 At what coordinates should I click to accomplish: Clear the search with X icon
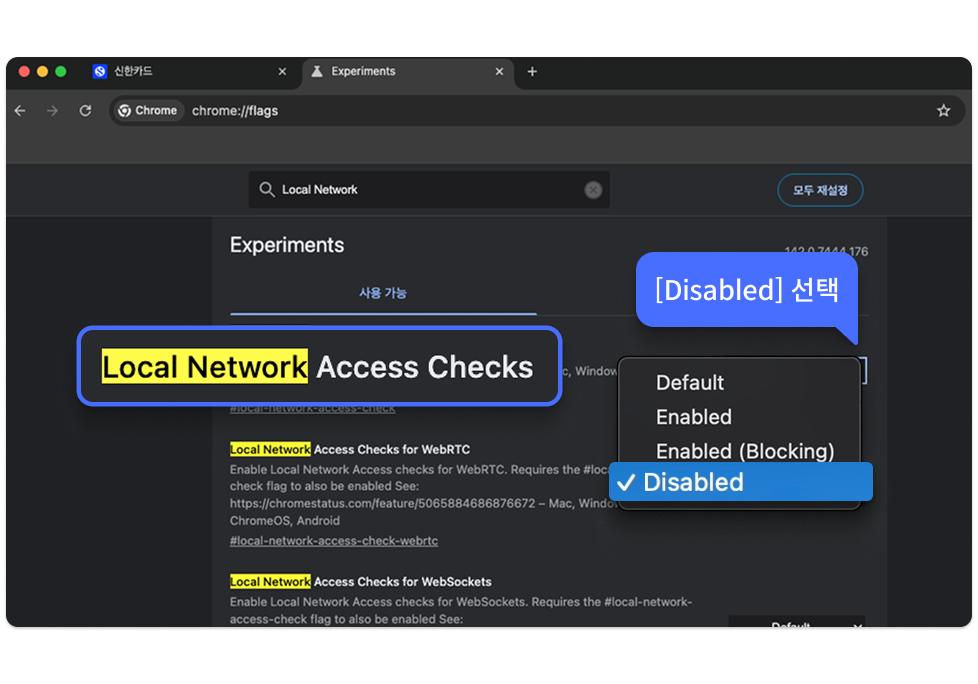pyautogui.click(x=593, y=190)
